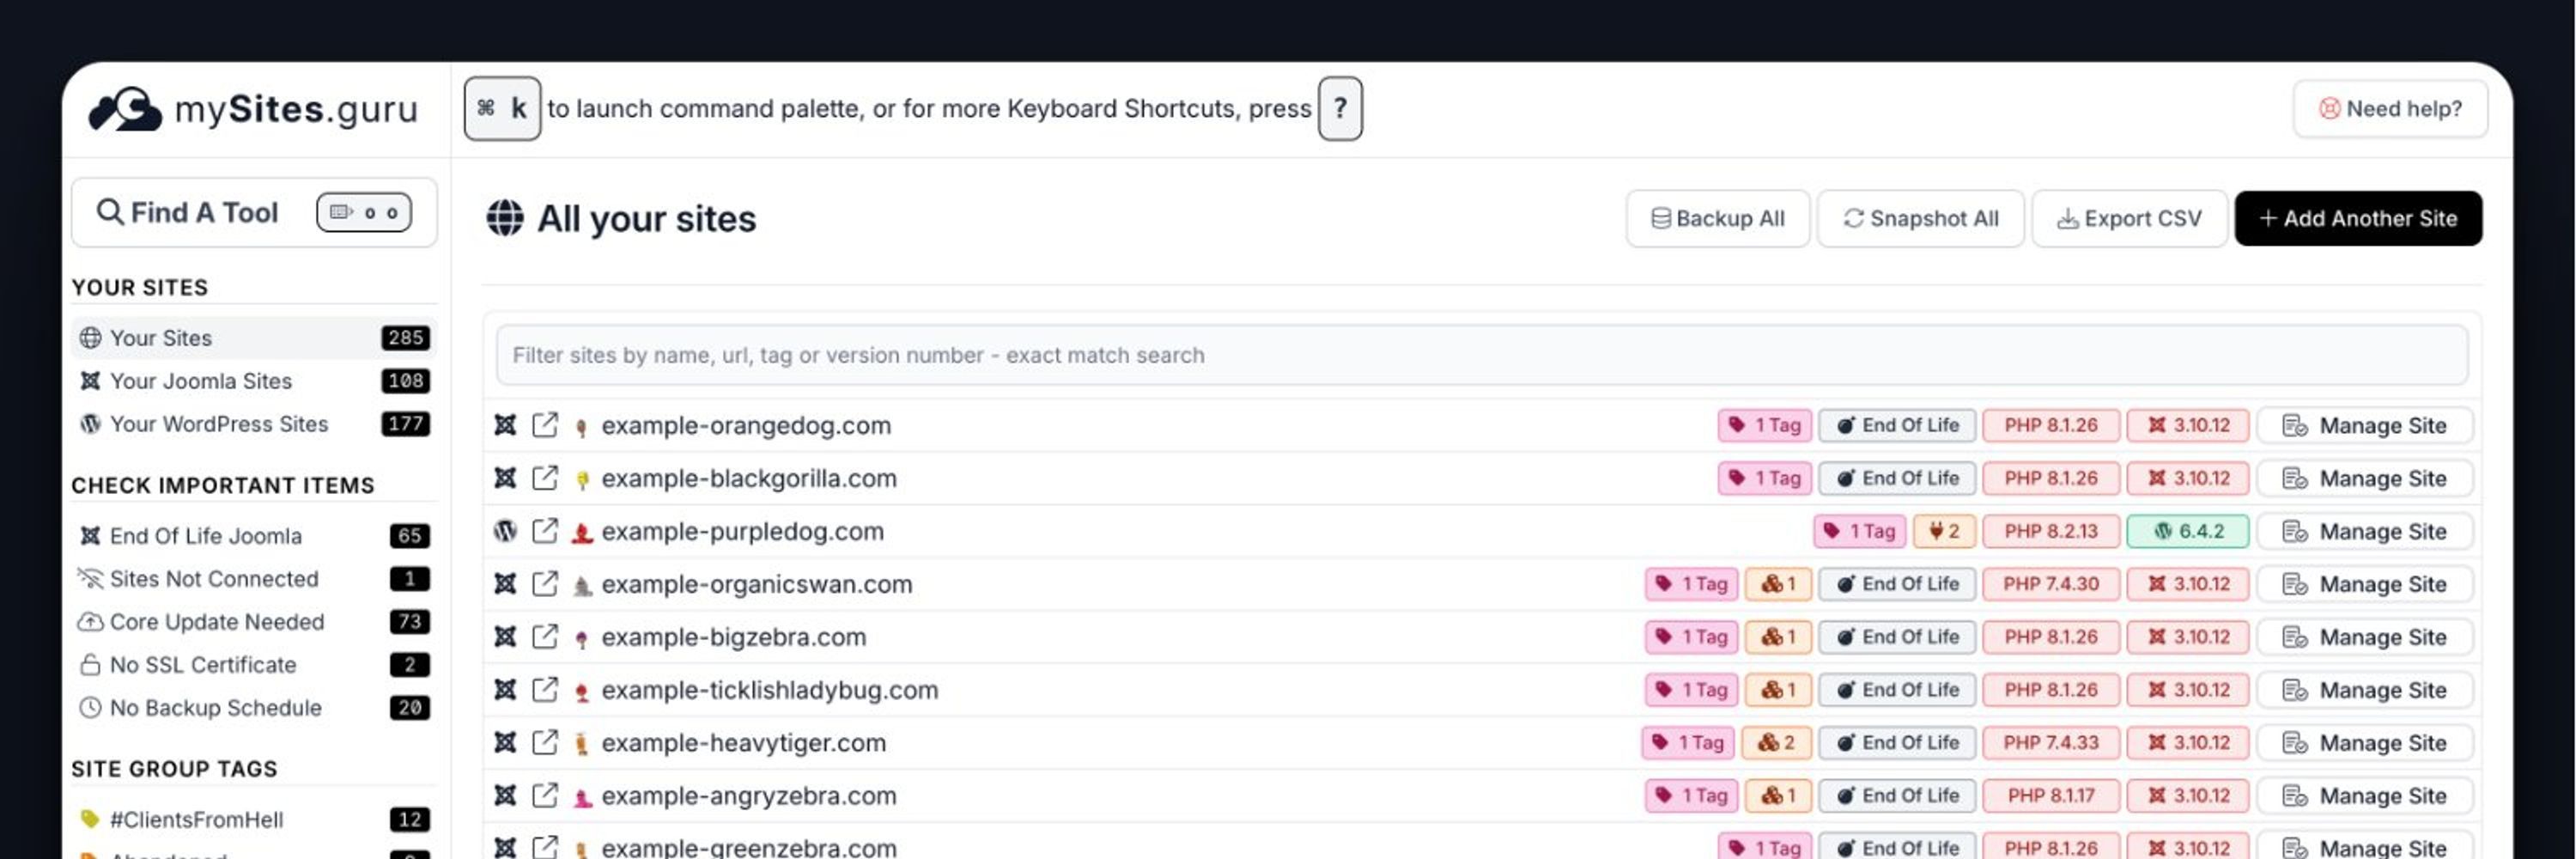The width and height of the screenshot is (2576, 859).
Task: Click the 1 Tag badge on example-orangedog.com
Action: click(x=1765, y=425)
